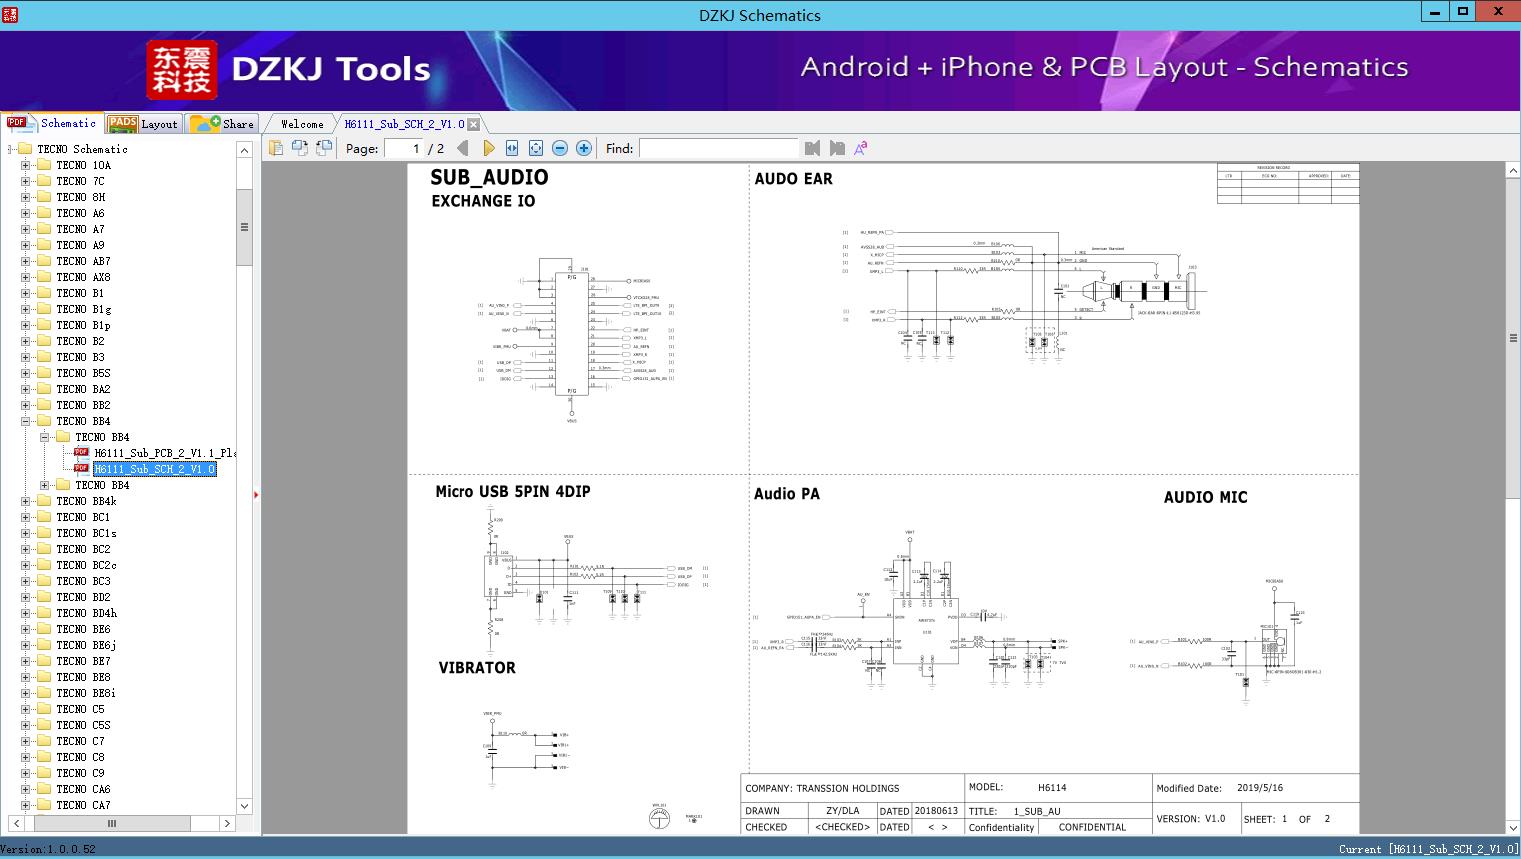The width and height of the screenshot is (1521, 859).
Task: Click the Find text field
Action: coord(719,148)
